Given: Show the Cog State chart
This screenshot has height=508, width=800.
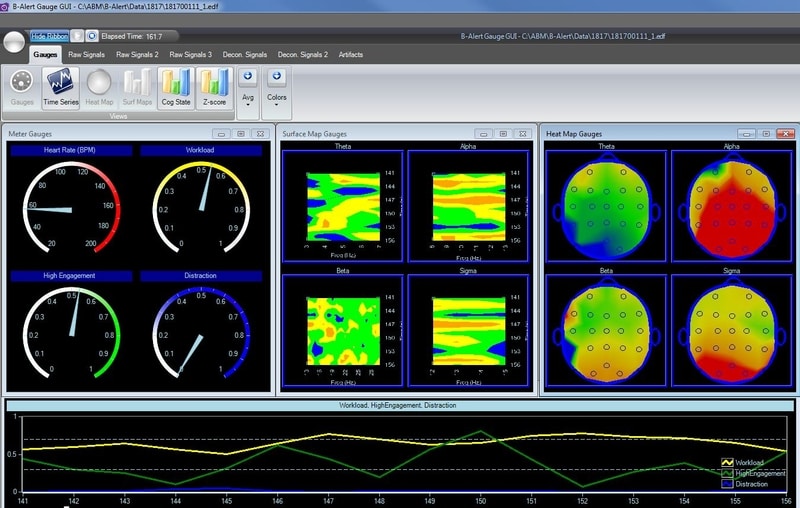Looking at the screenshot, I should click(x=176, y=86).
